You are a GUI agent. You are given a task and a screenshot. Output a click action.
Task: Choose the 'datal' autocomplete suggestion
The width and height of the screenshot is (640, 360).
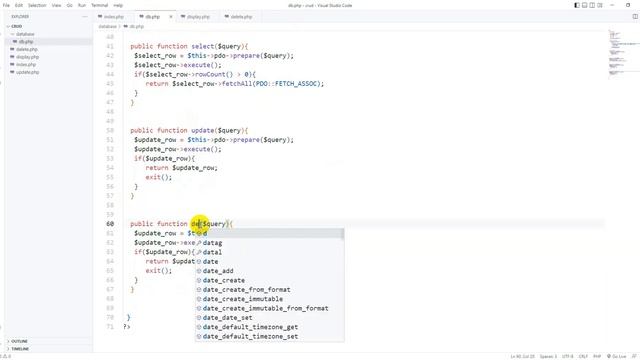[269, 252]
